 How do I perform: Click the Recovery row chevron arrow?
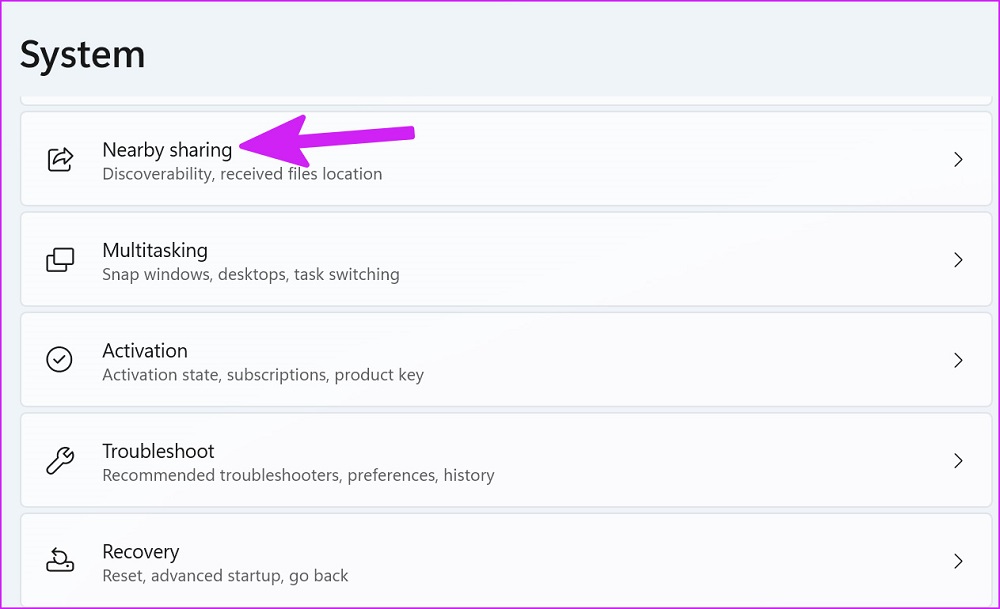click(x=958, y=561)
